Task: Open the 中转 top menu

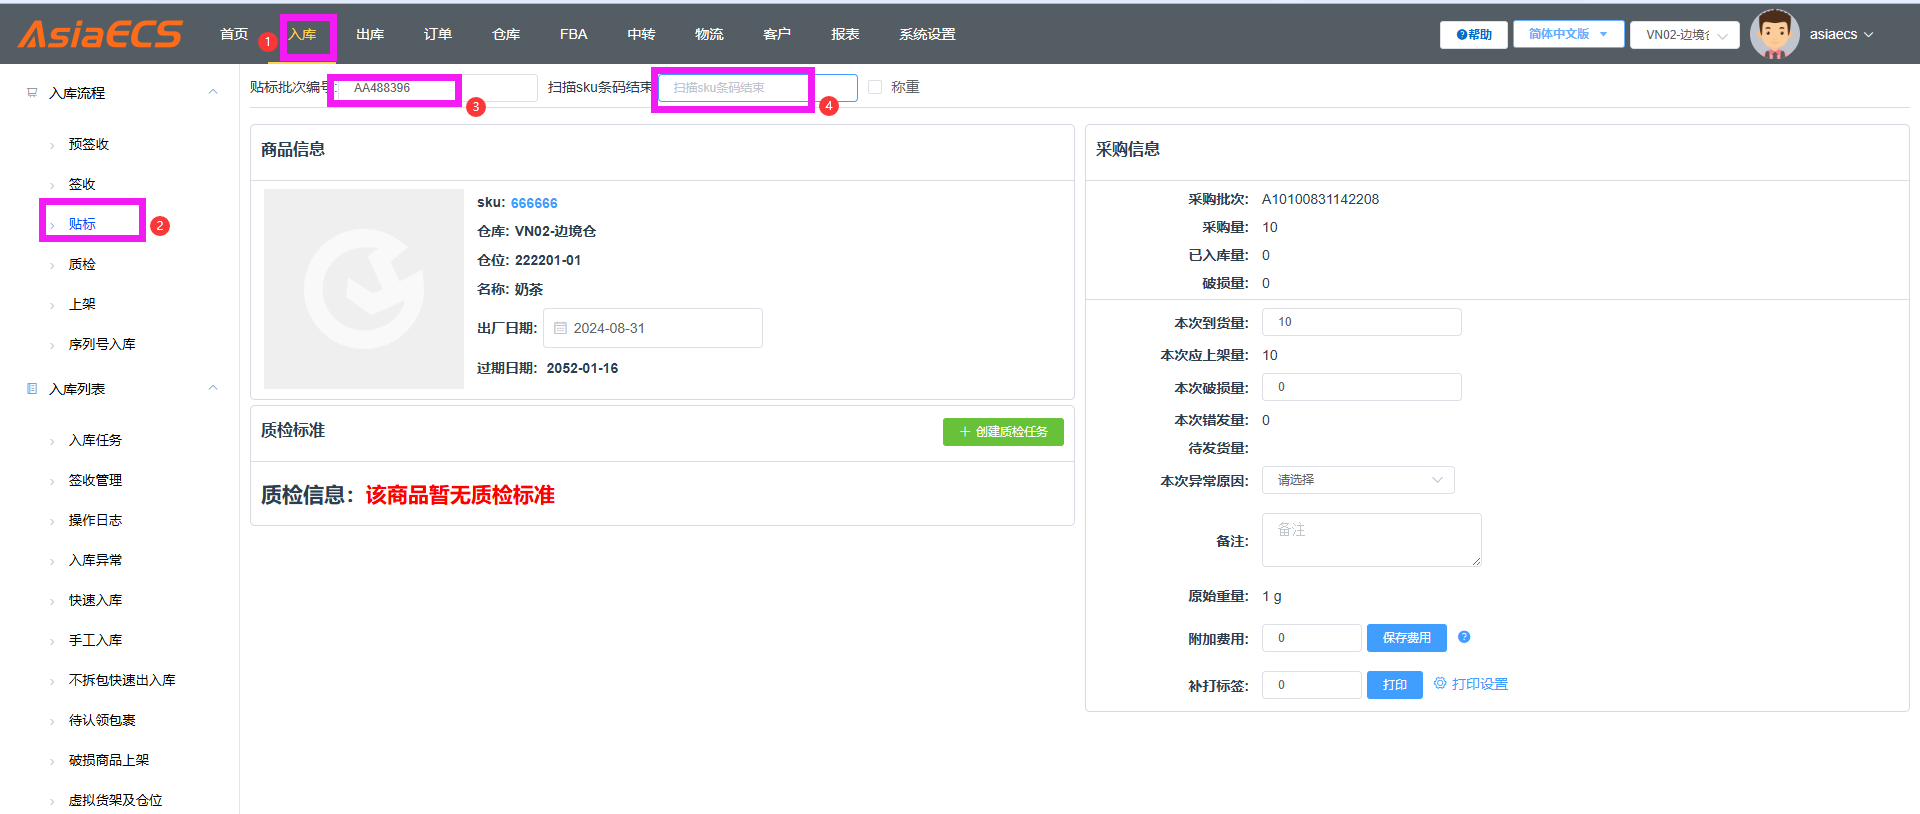Action: coord(641,34)
